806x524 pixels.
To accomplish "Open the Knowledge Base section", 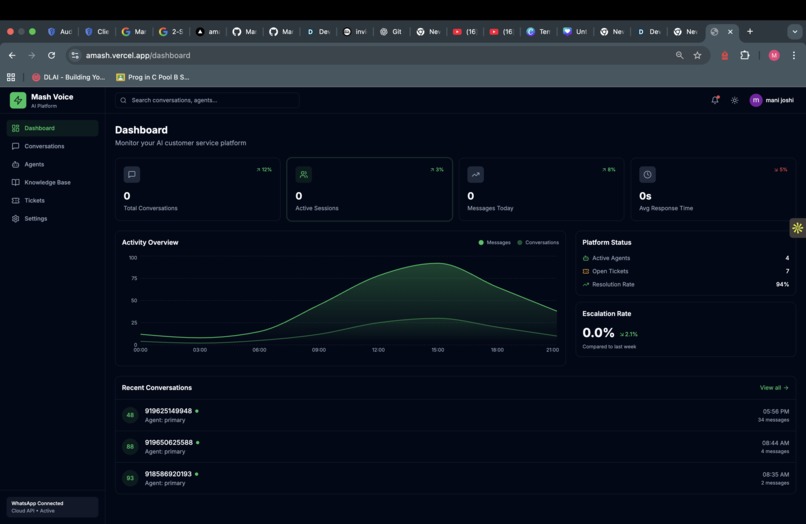I will (52, 182).
